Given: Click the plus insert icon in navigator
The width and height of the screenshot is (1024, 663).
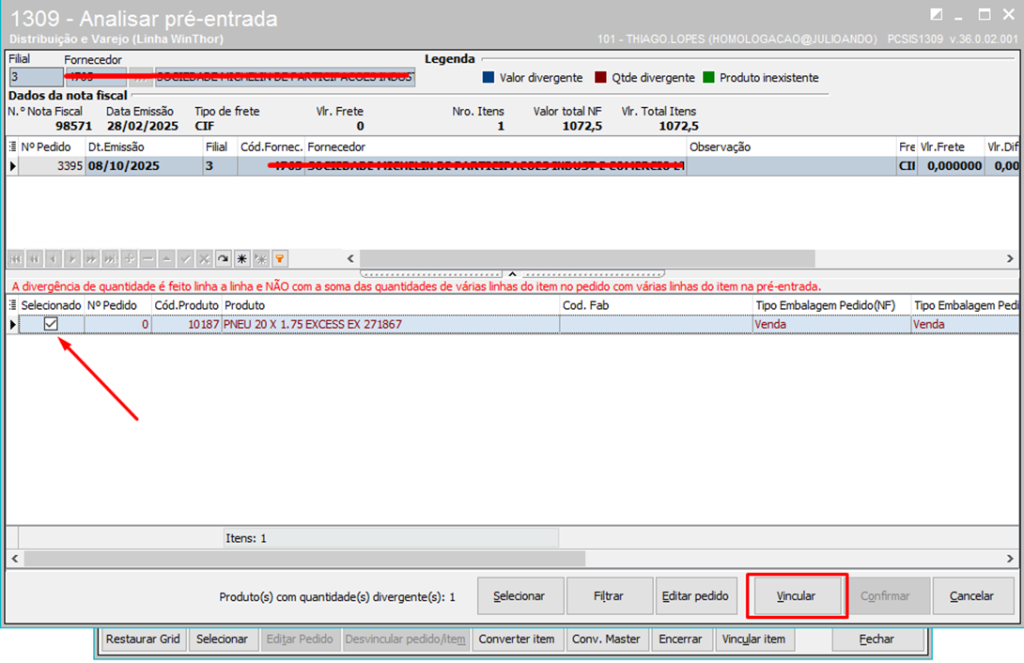Looking at the screenshot, I should [x=128, y=258].
